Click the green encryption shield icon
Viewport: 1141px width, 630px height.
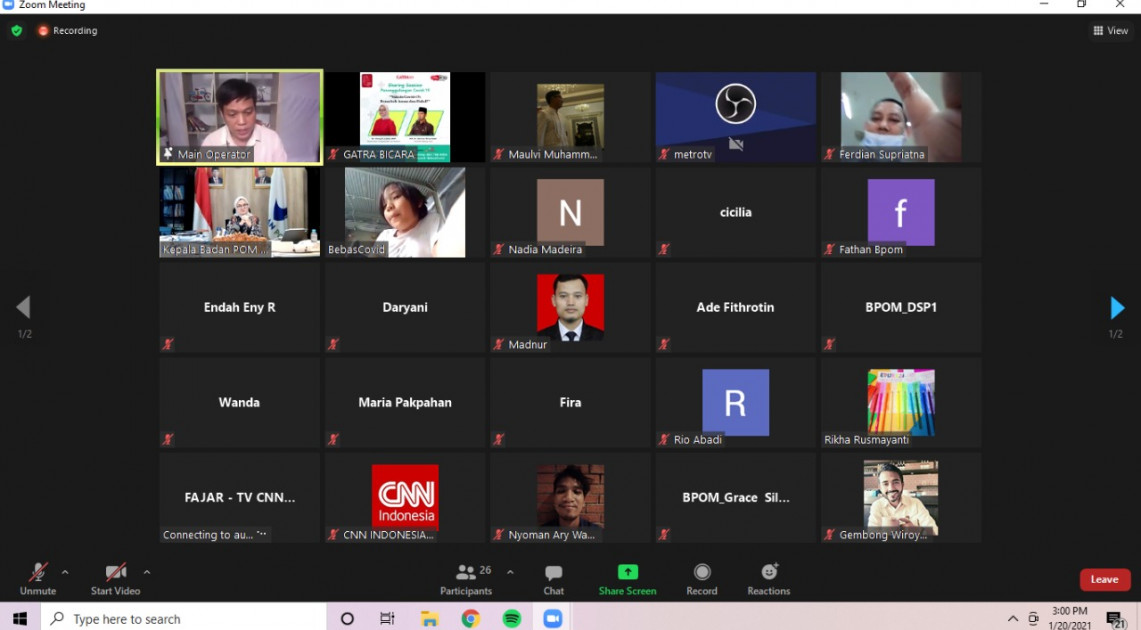[17, 31]
